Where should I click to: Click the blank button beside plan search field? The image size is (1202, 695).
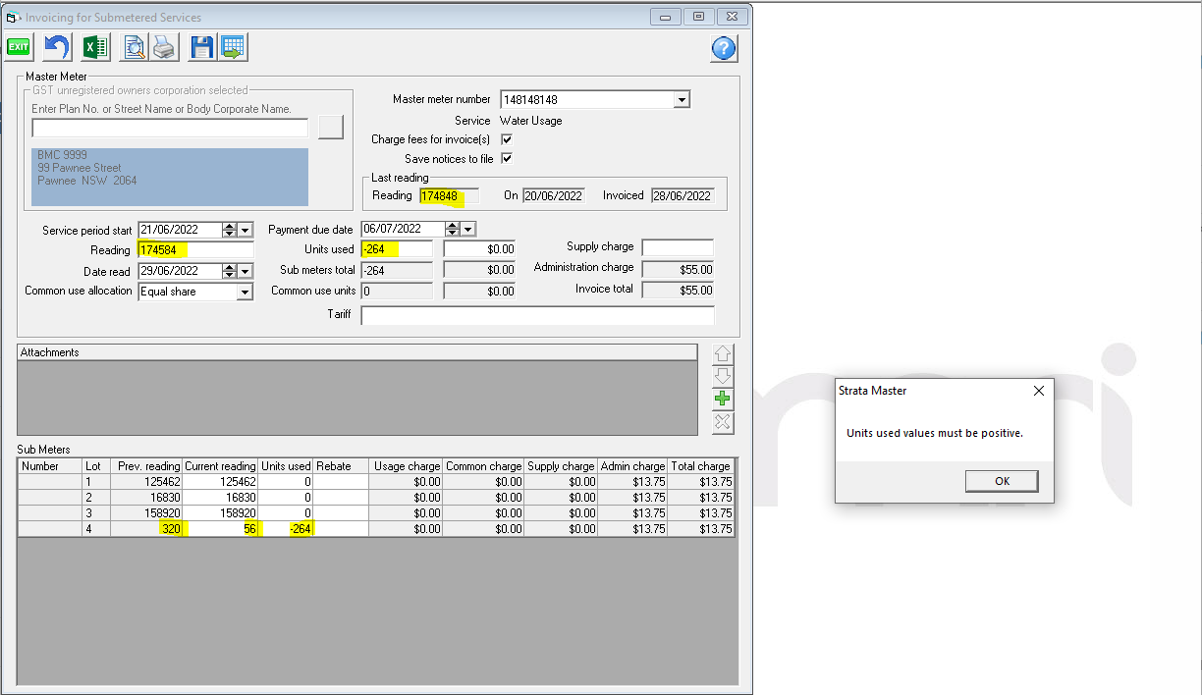tap(330, 127)
